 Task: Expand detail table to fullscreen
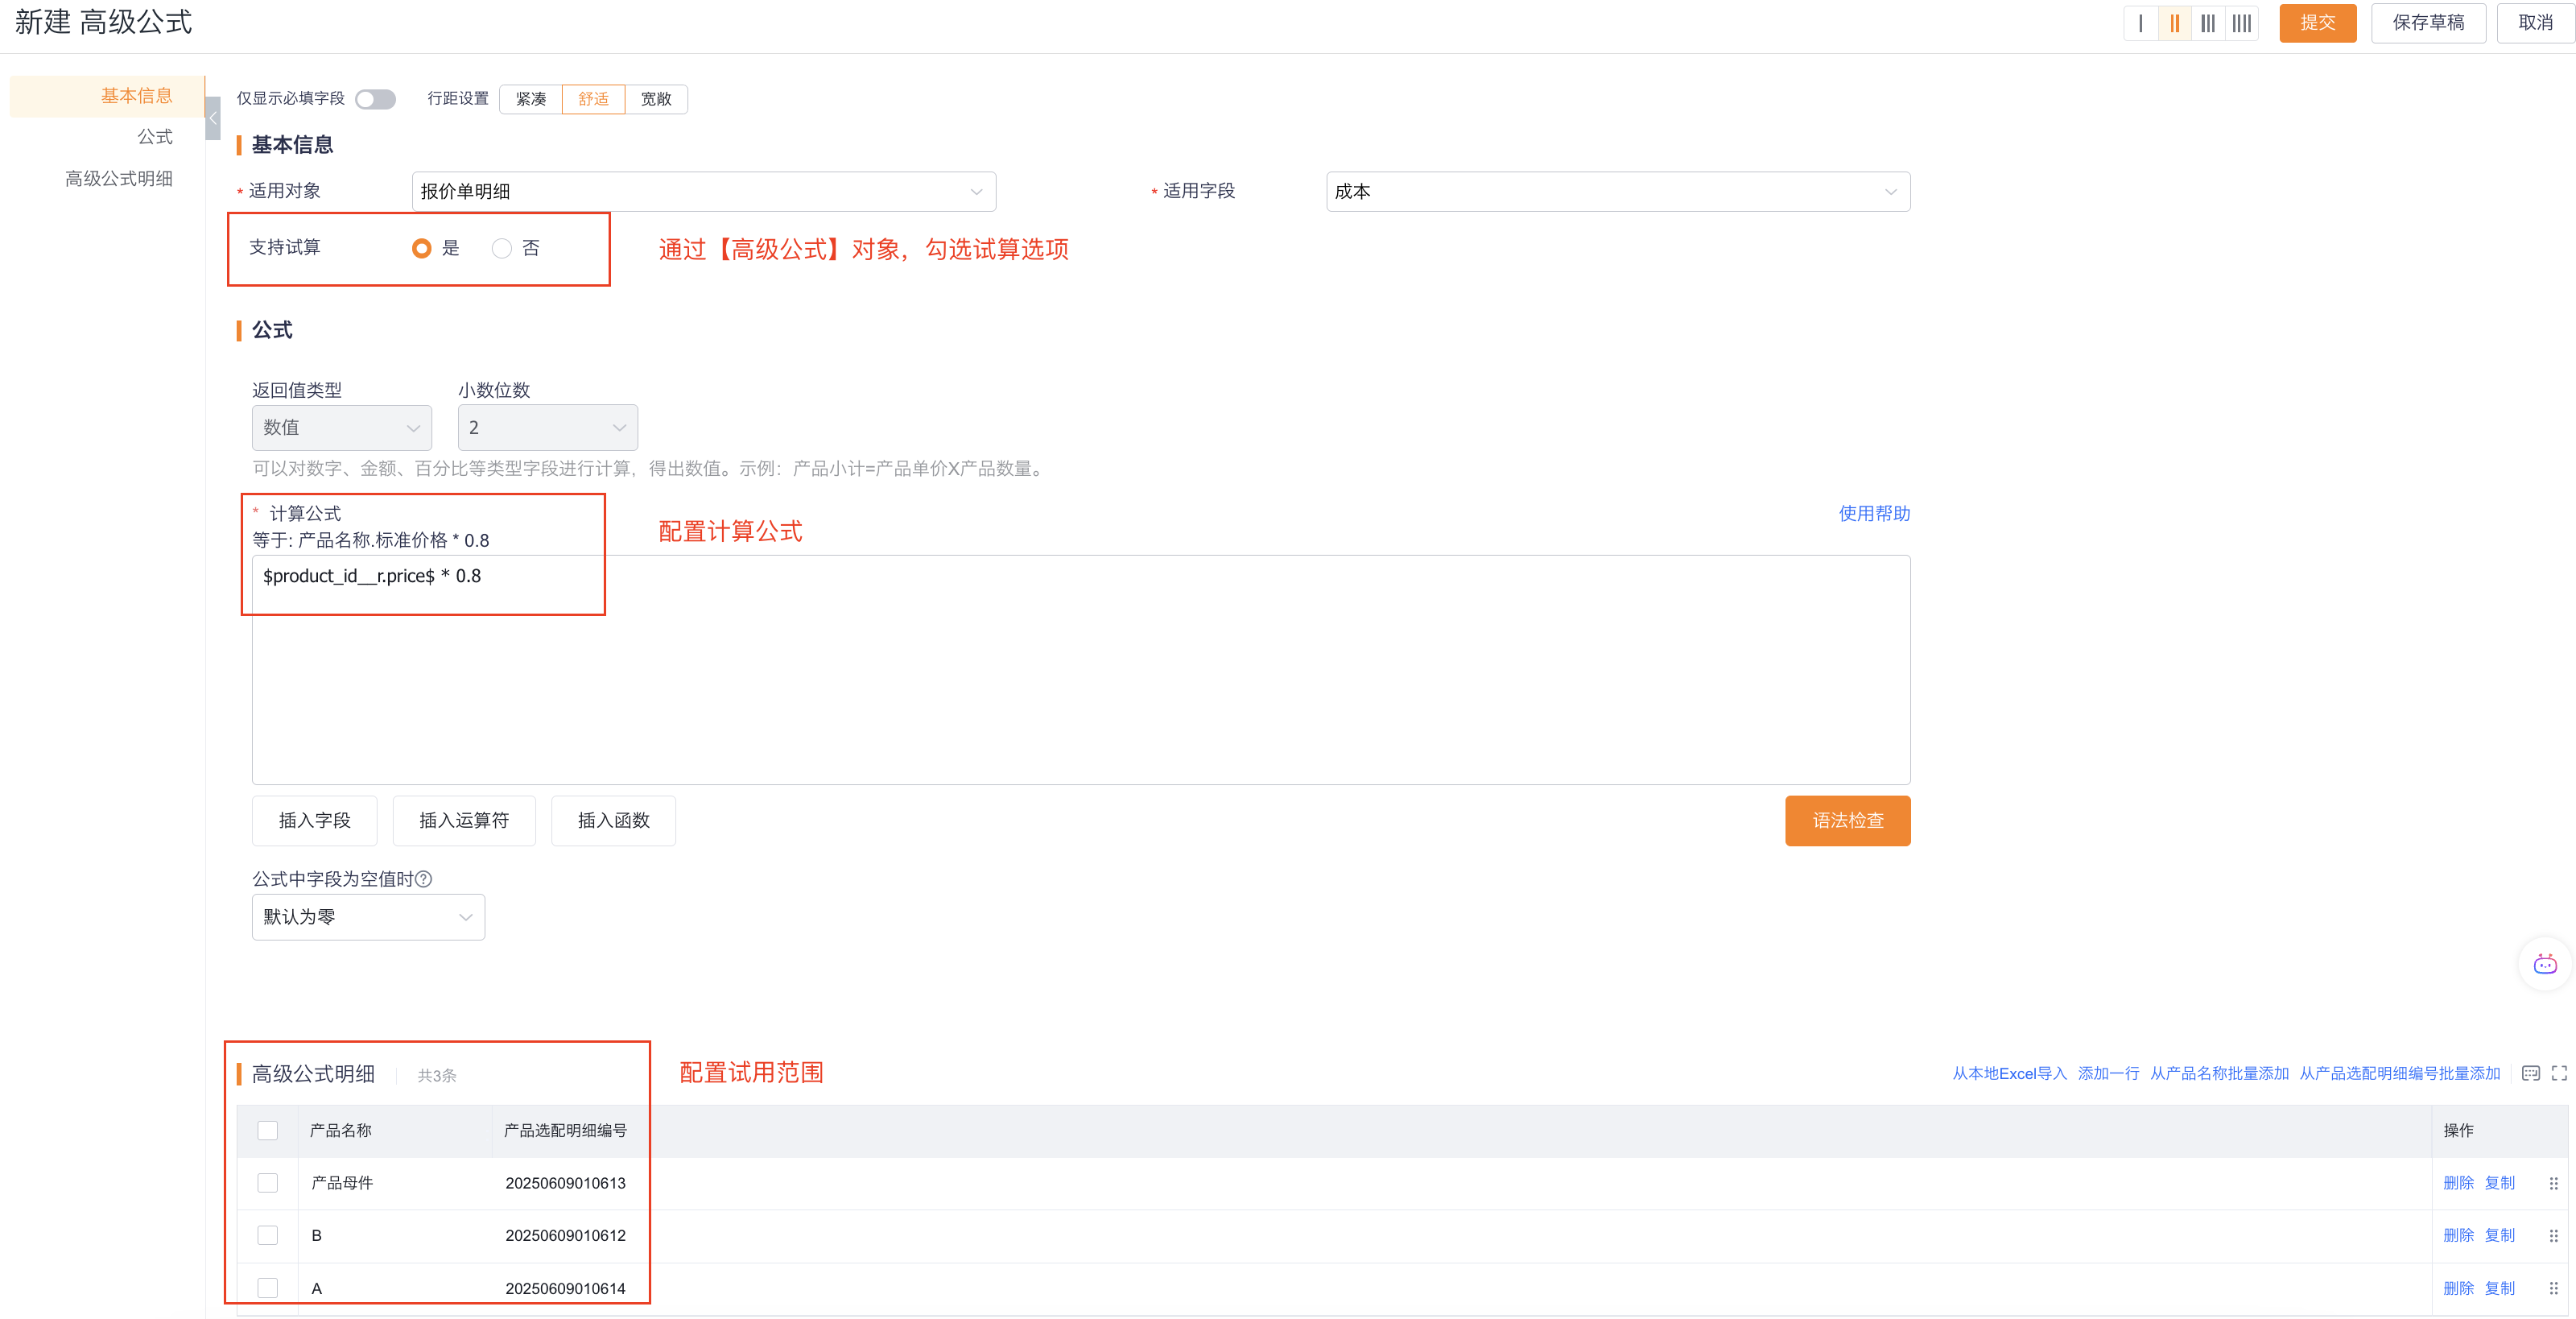coord(2559,1073)
